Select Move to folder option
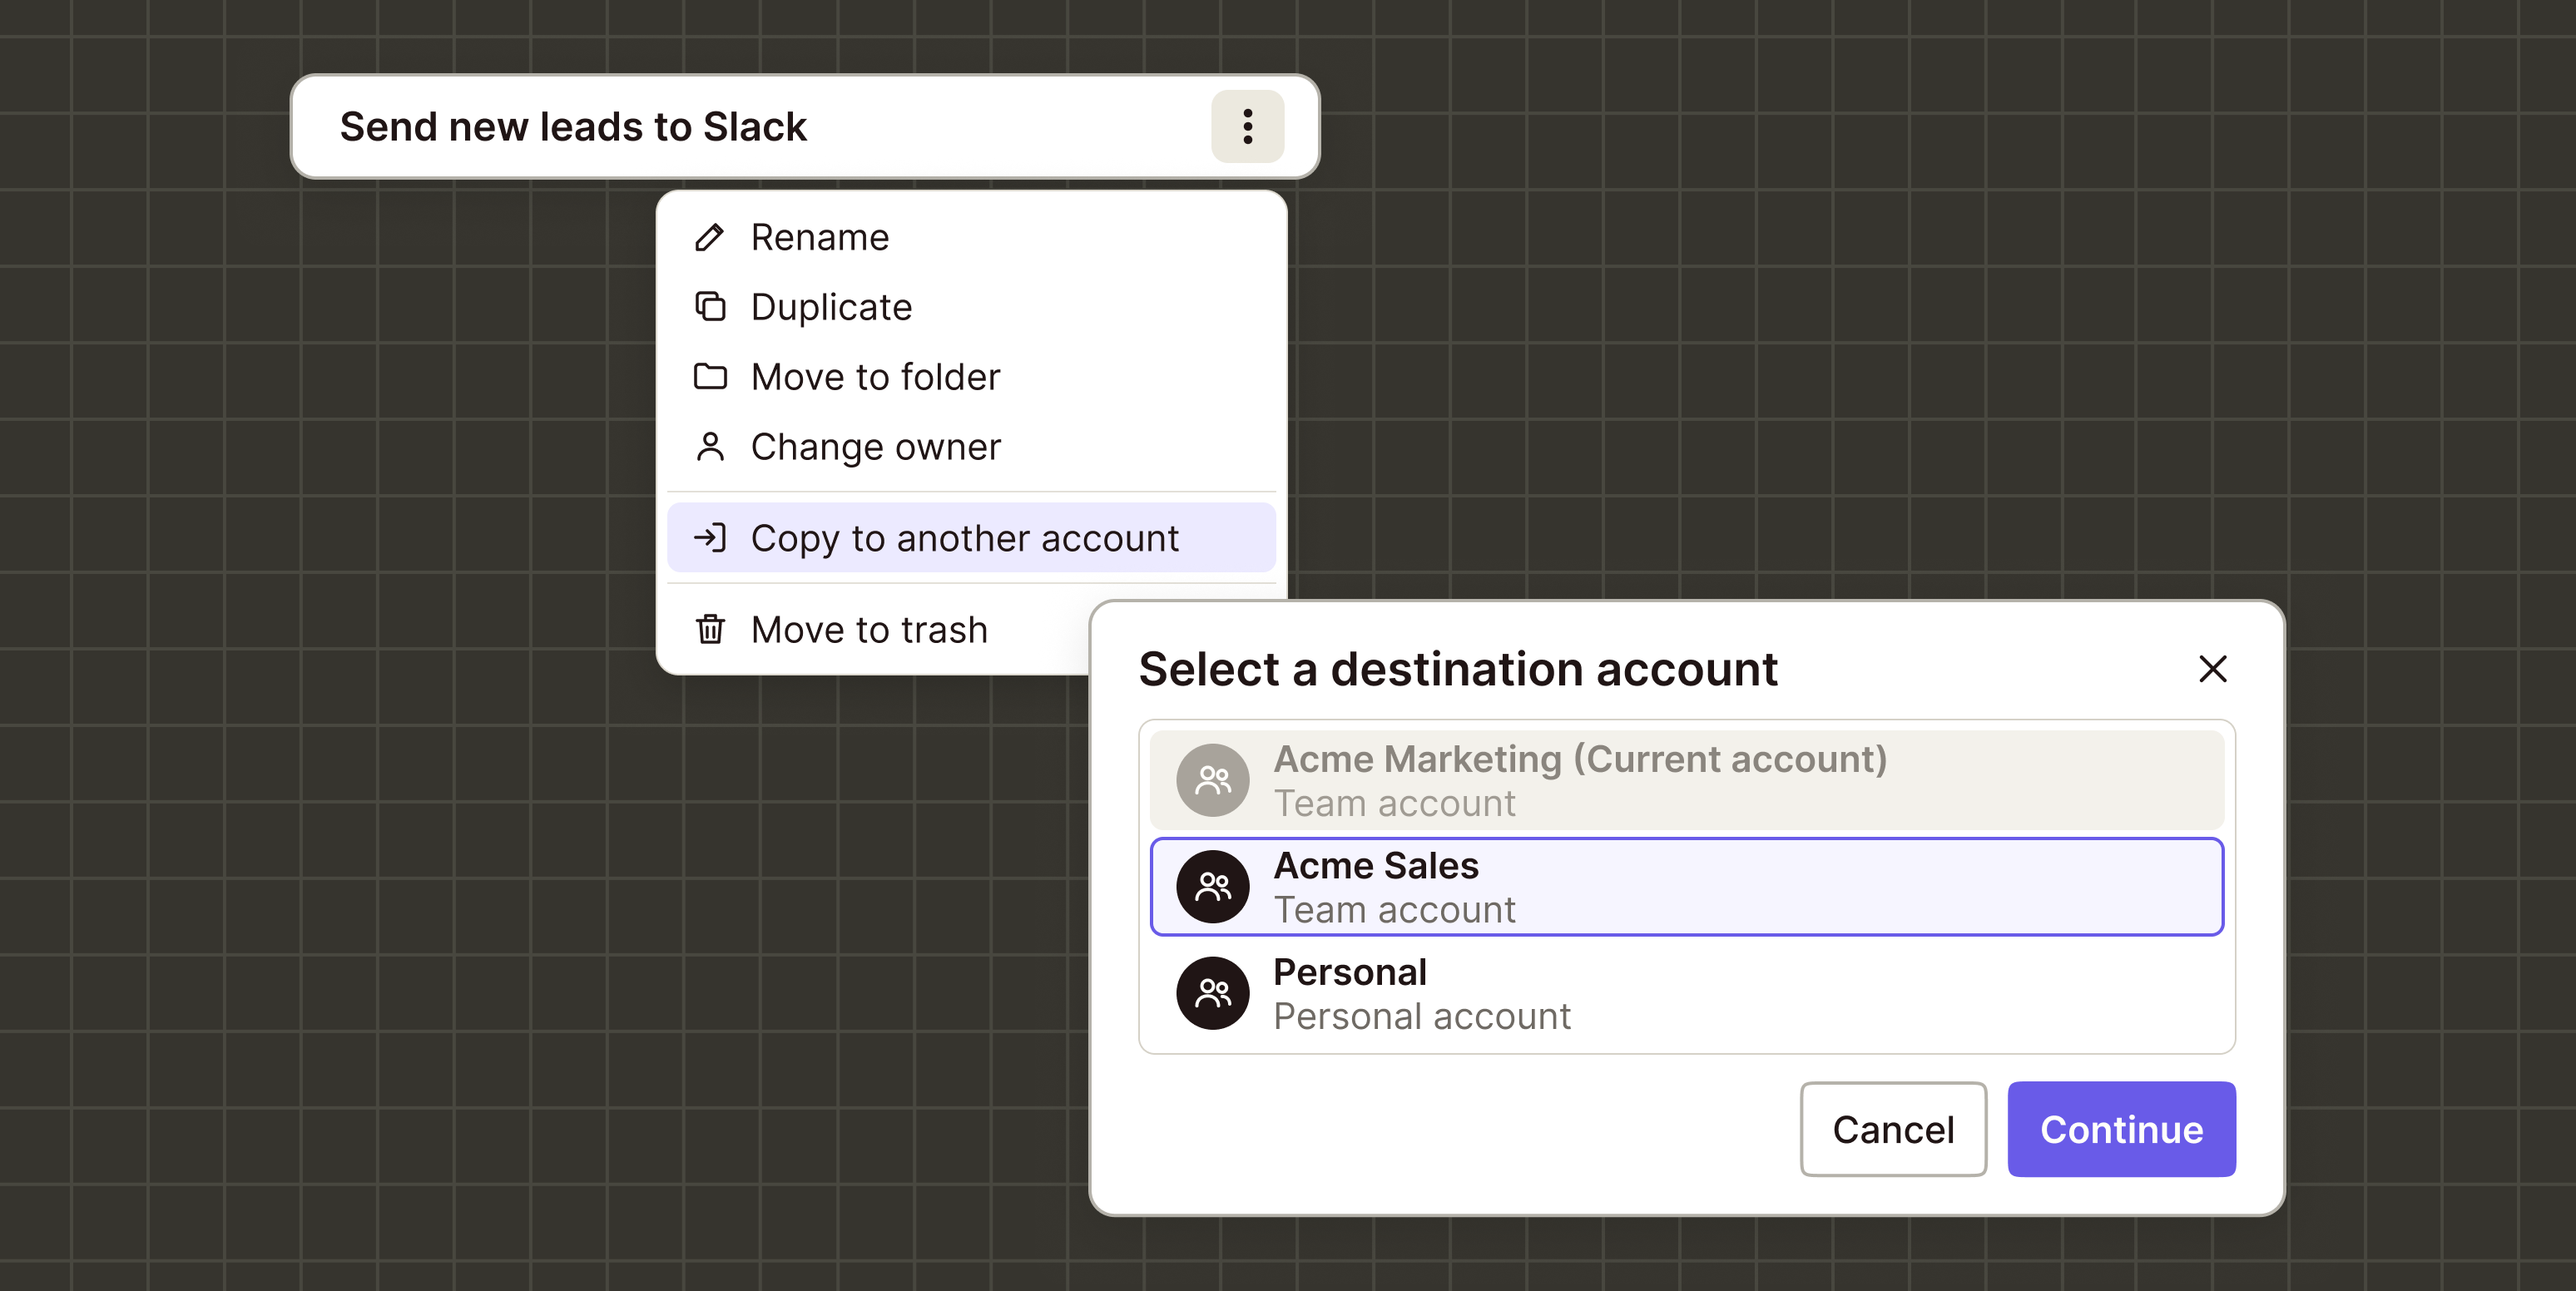 click(971, 376)
